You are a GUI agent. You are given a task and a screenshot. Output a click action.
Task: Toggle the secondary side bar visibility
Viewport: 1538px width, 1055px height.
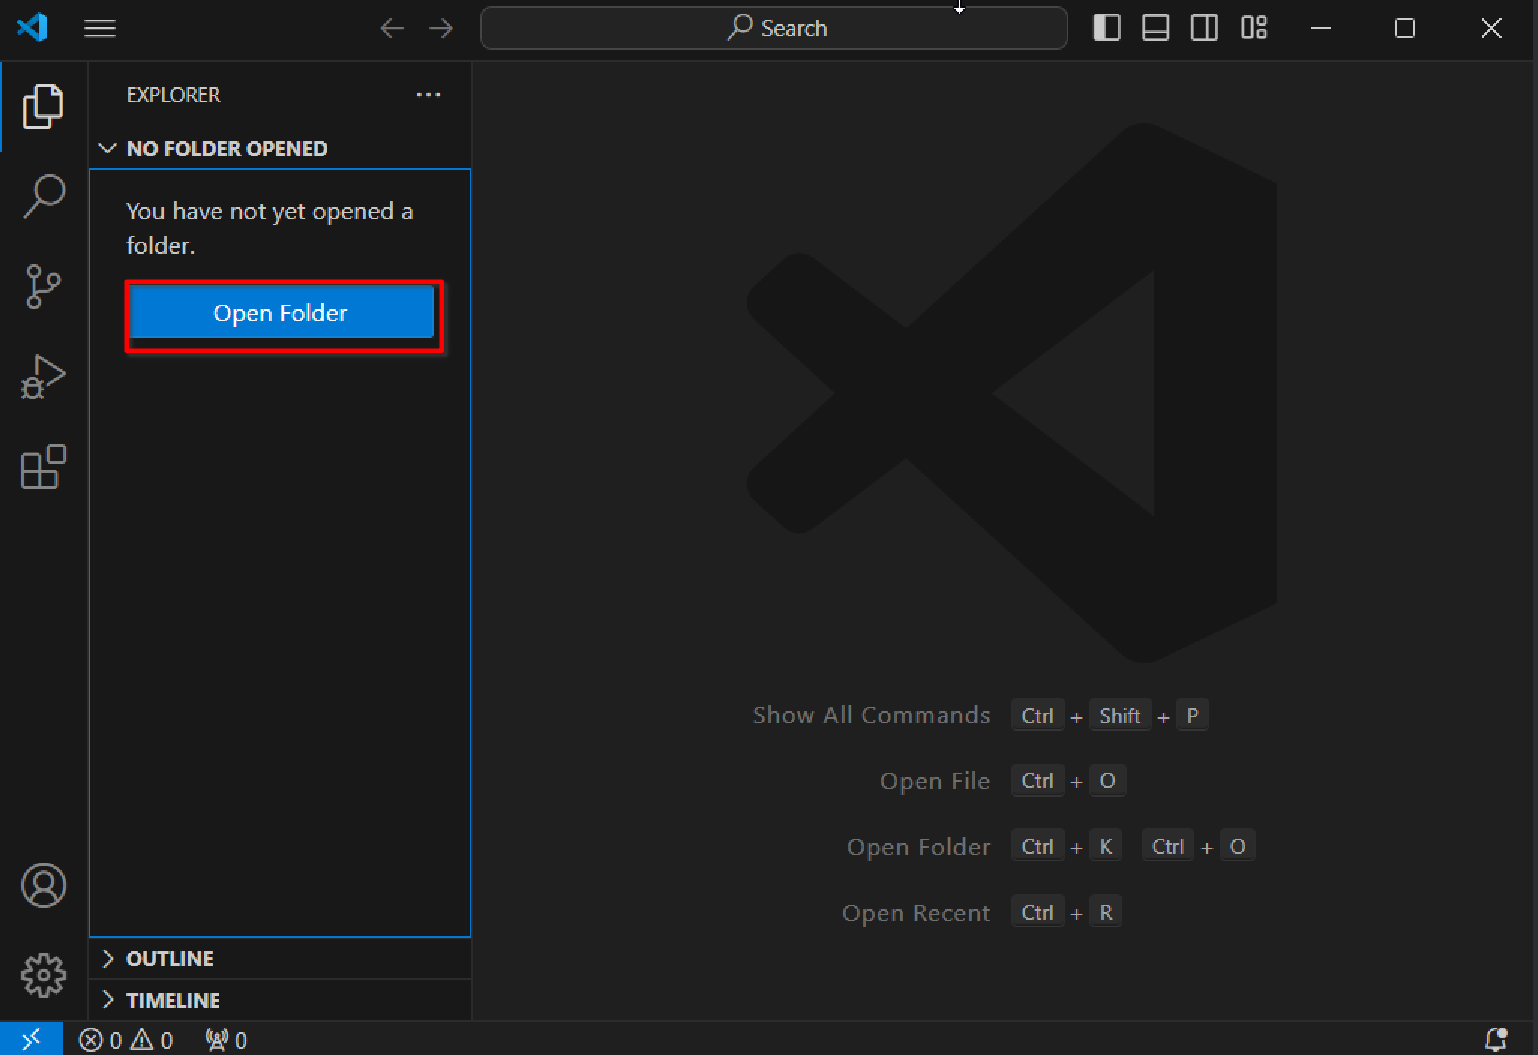click(x=1204, y=28)
